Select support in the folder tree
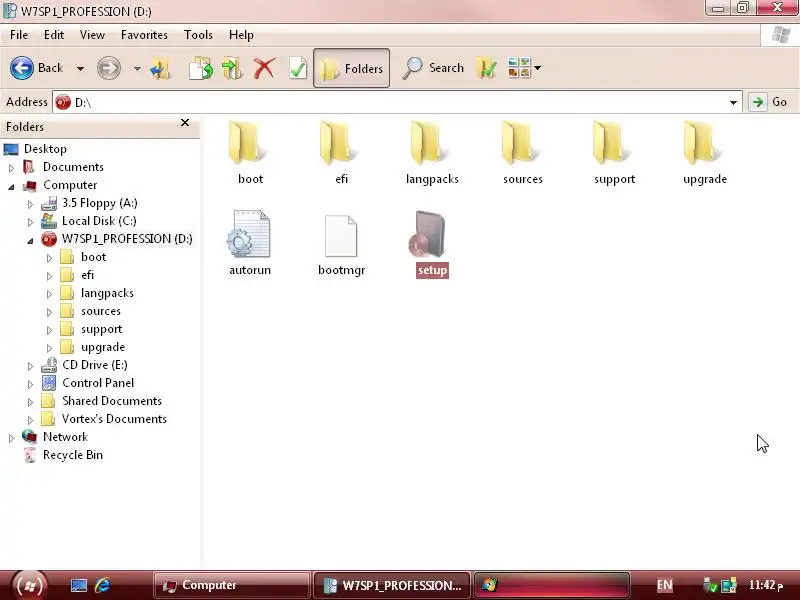Image resolution: width=800 pixels, height=600 pixels. tap(102, 330)
